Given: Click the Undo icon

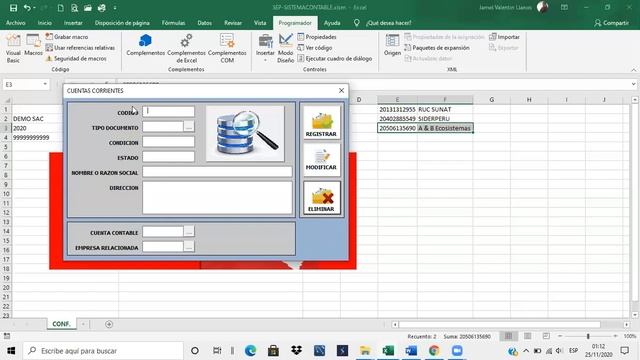Looking at the screenshot, I should pos(27,8).
